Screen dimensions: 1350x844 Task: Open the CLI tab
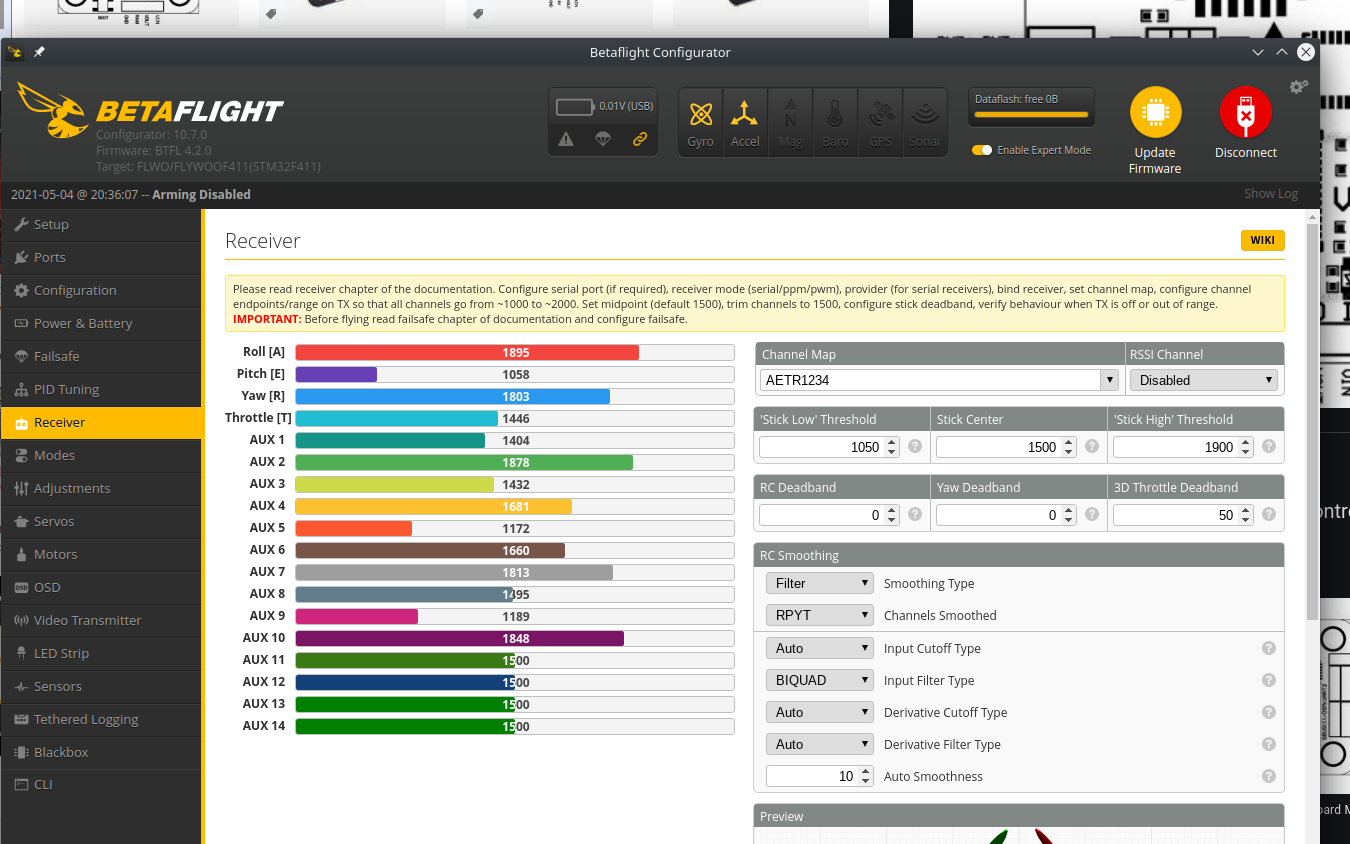click(x=101, y=785)
